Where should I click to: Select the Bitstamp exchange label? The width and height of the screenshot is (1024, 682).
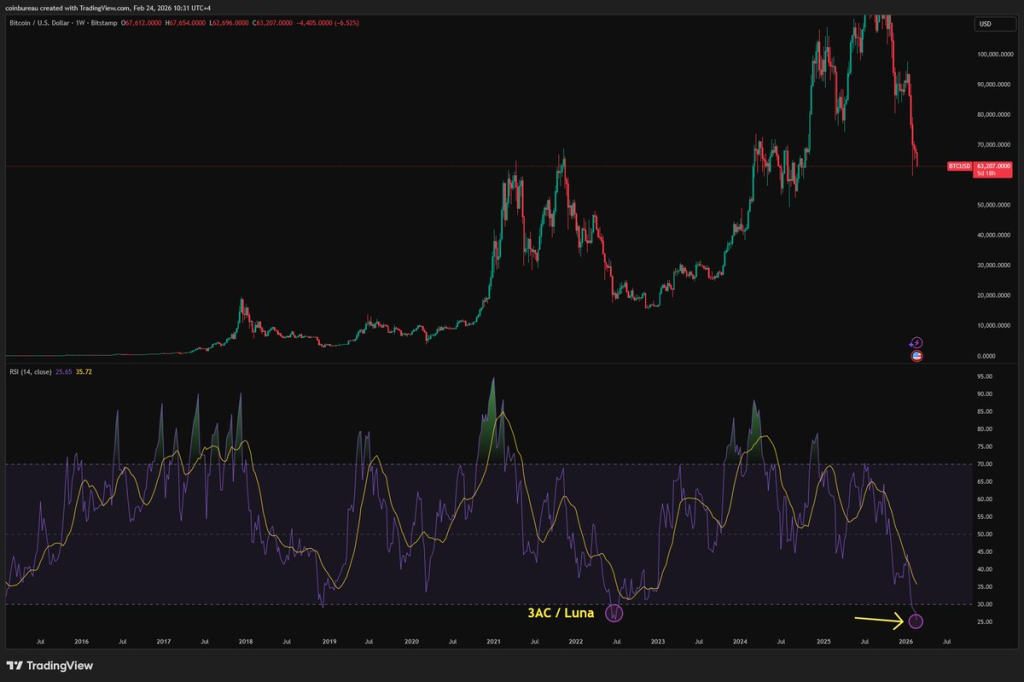click(x=102, y=22)
